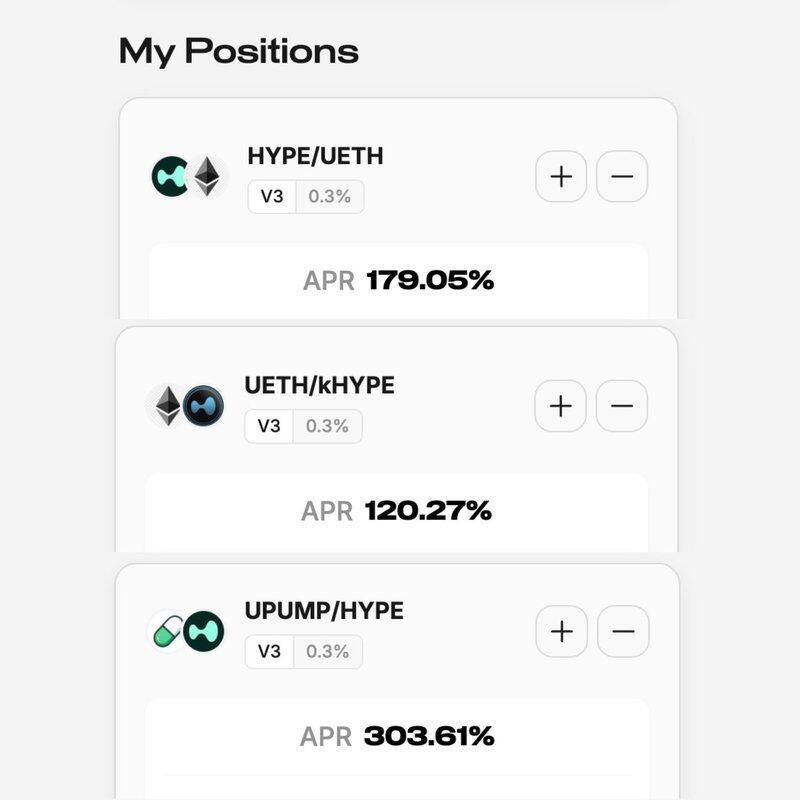Select the 179.05% APR row
The image size is (800, 800).
pos(398,280)
